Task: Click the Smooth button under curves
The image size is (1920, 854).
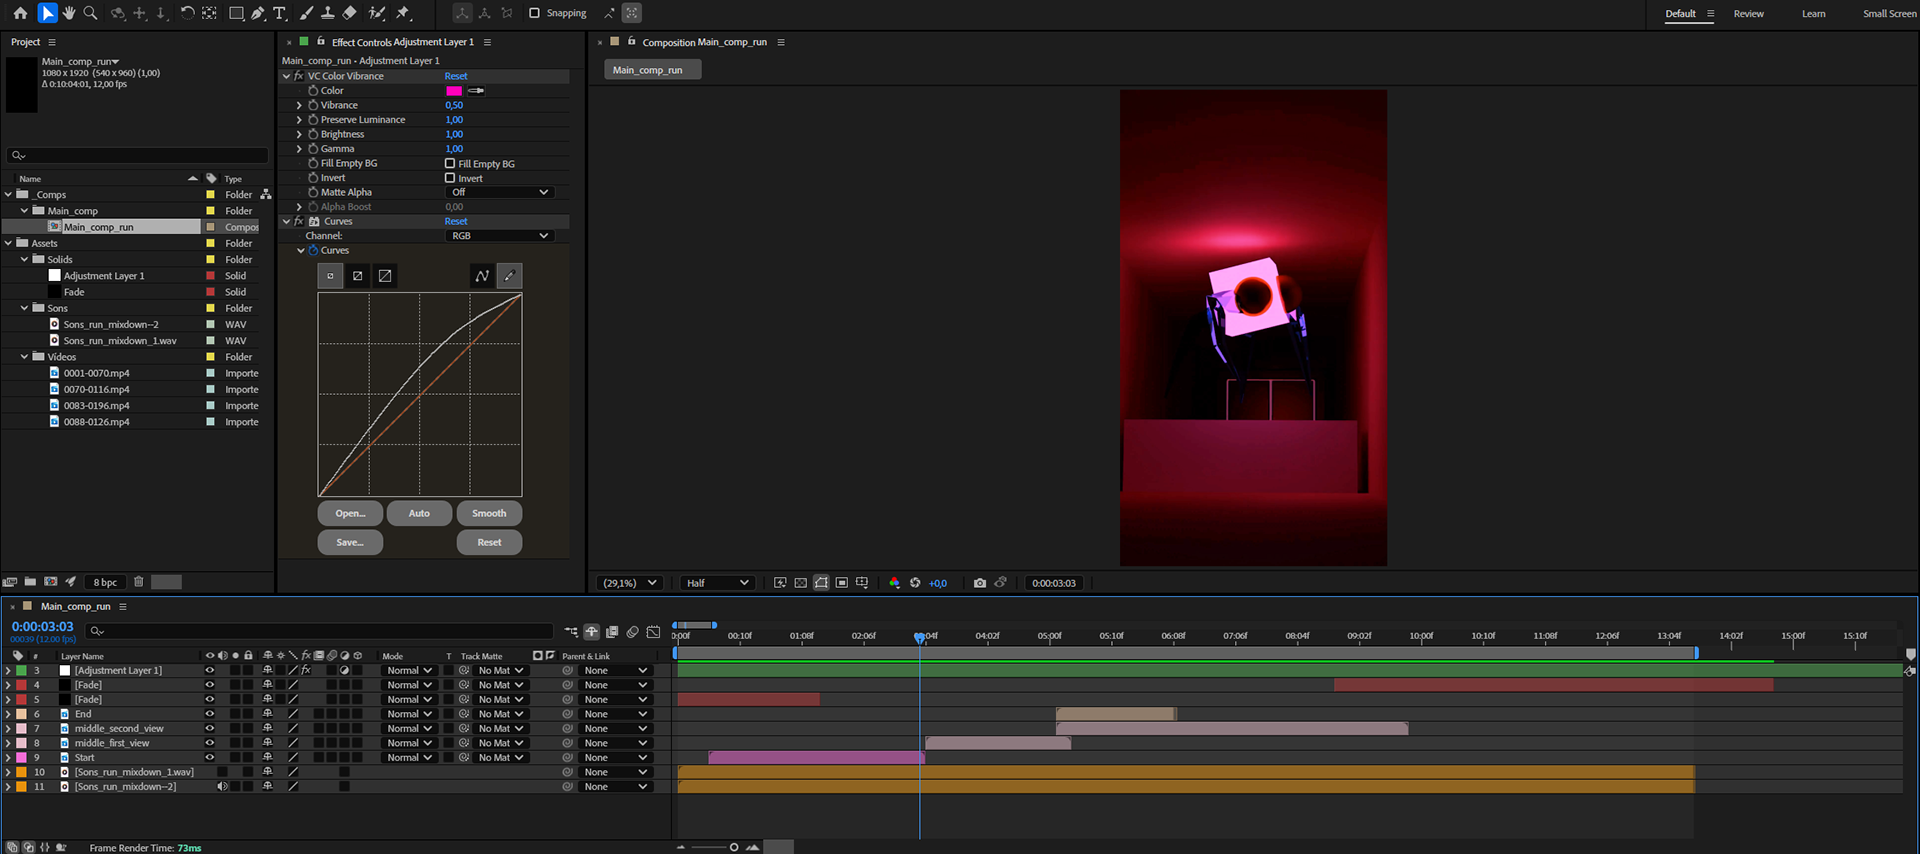Action: [489, 513]
